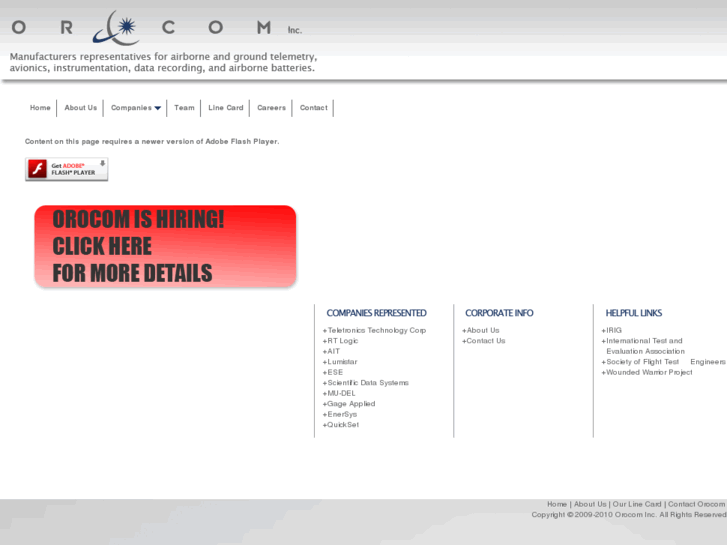This screenshot has height=545, width=727.
Task: Open the About Us menu item
Action: pyautogui.click(x=81, y=108)
